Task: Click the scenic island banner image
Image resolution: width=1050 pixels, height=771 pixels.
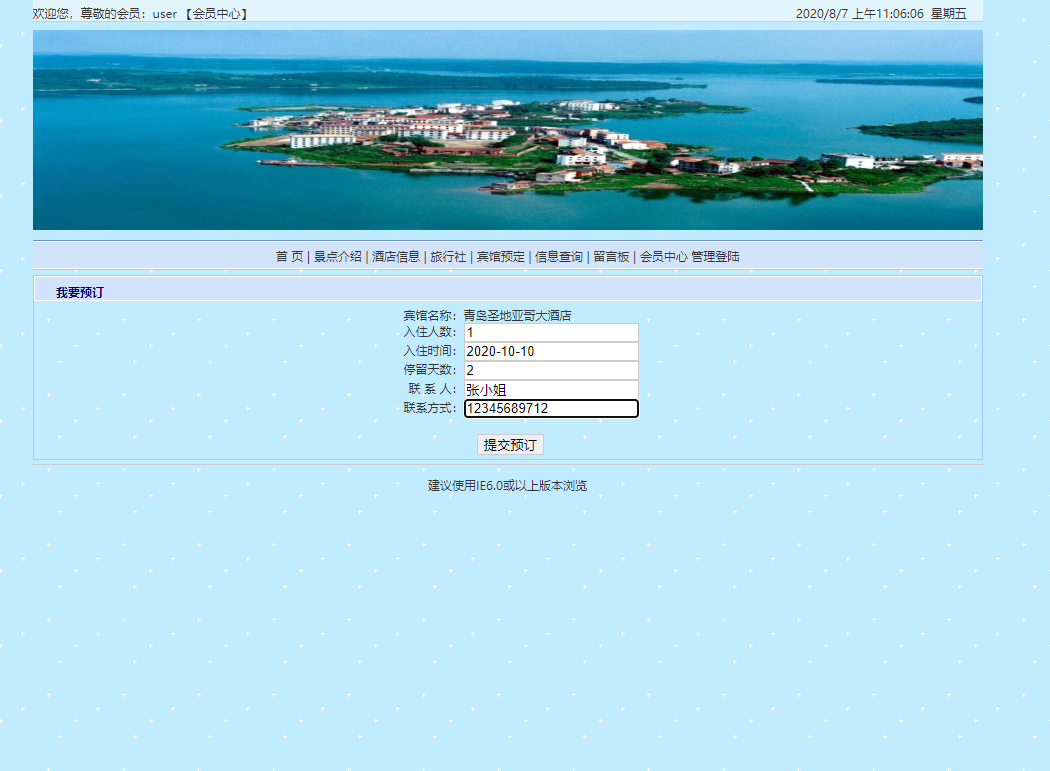Action: point(508,128)
